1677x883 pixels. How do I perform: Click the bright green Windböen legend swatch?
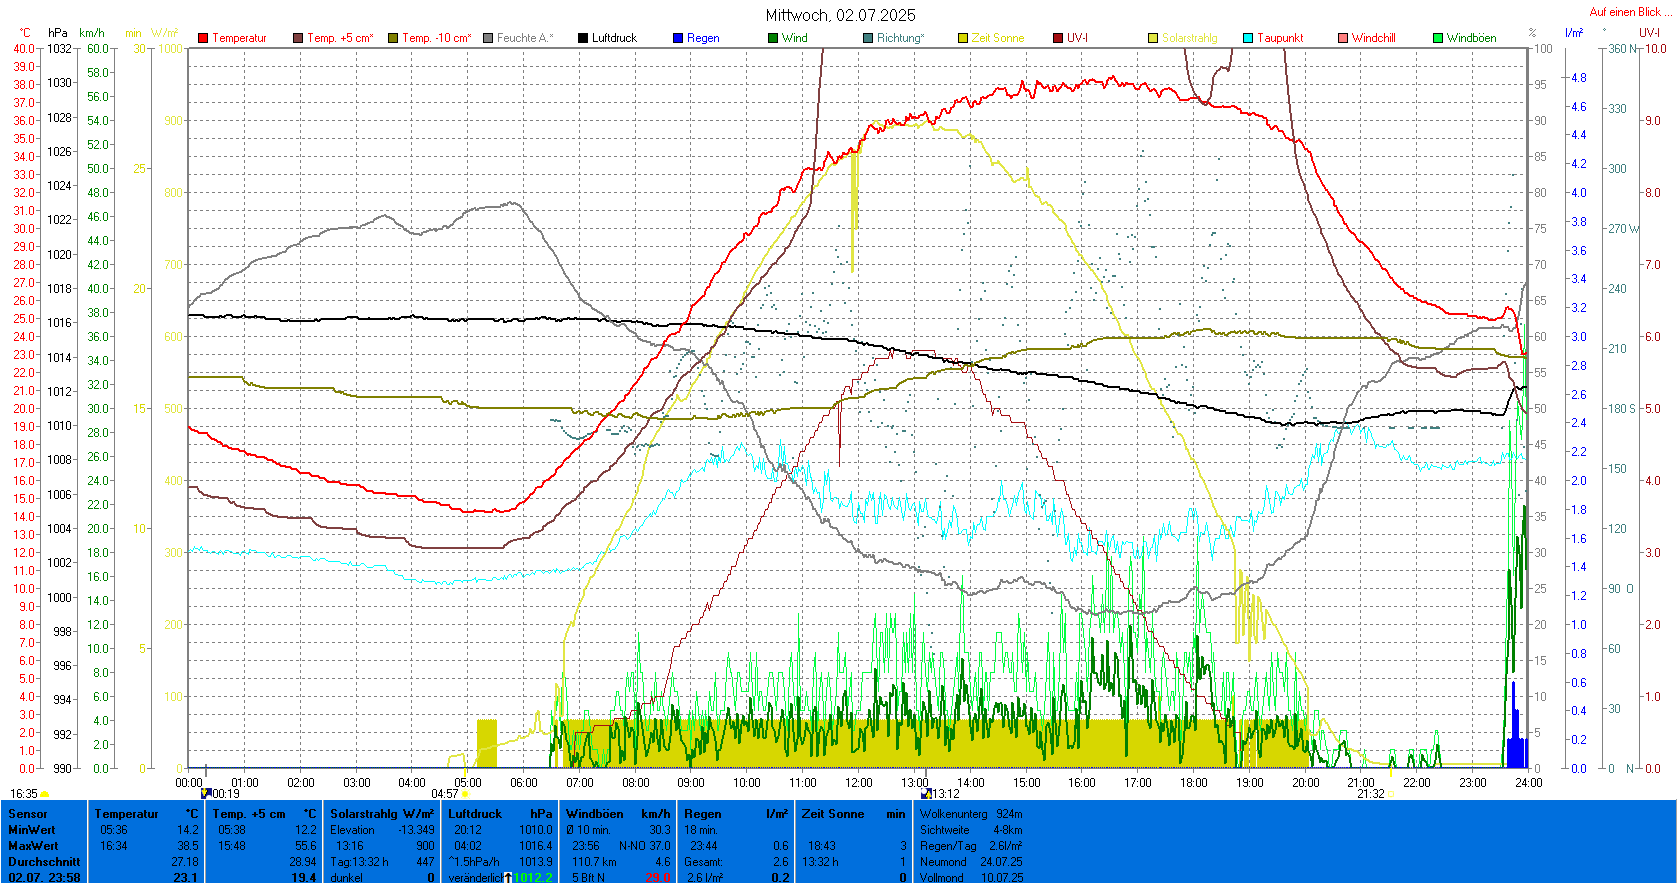coord(1438,38)
